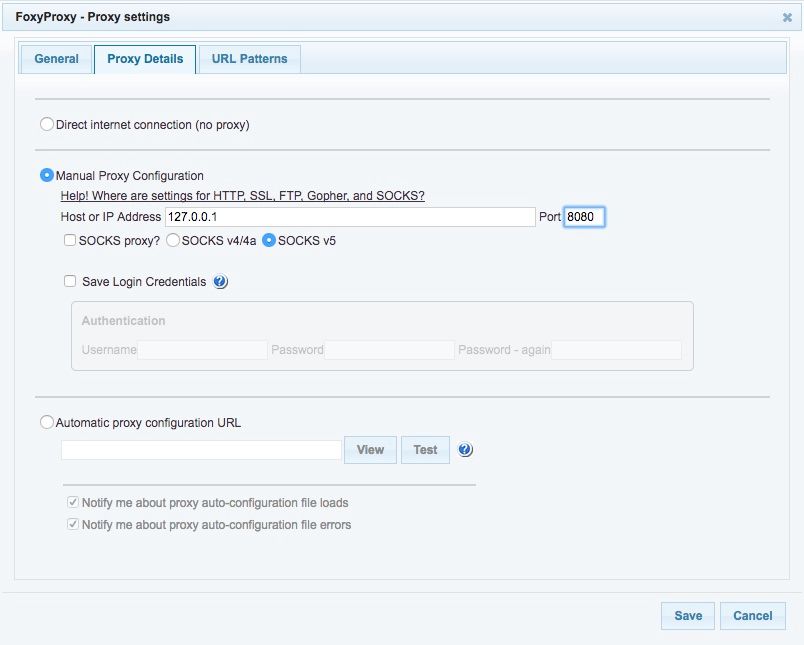
Task: Toggle notify about auto-configuration file errors
Action: pos(73,524)
